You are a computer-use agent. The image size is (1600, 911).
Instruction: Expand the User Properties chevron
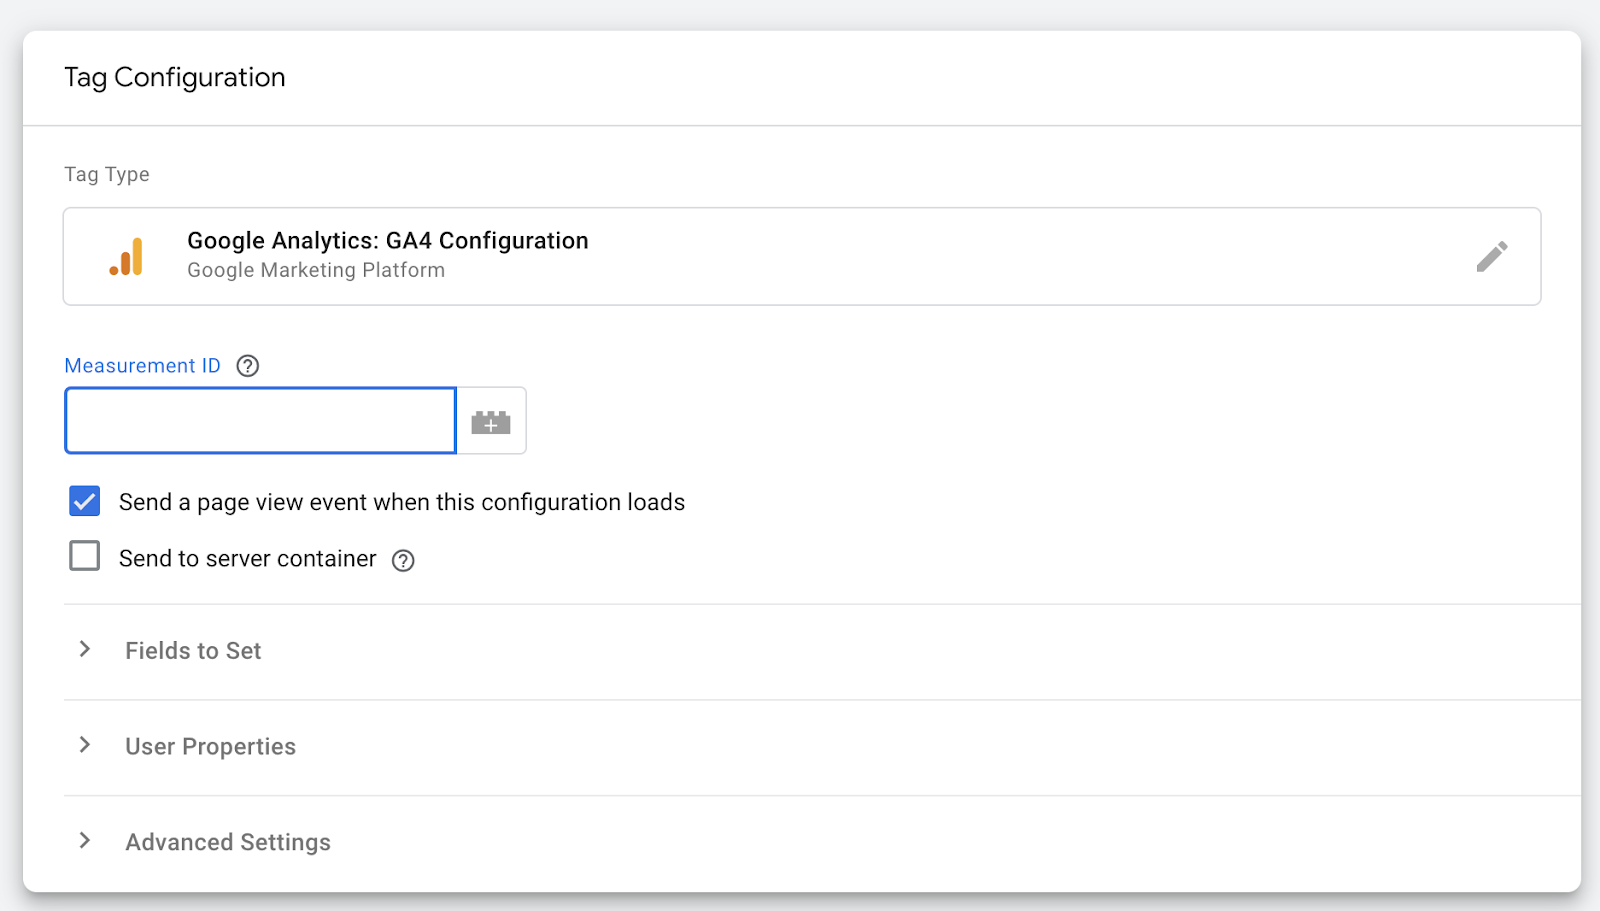coord(85,745)
